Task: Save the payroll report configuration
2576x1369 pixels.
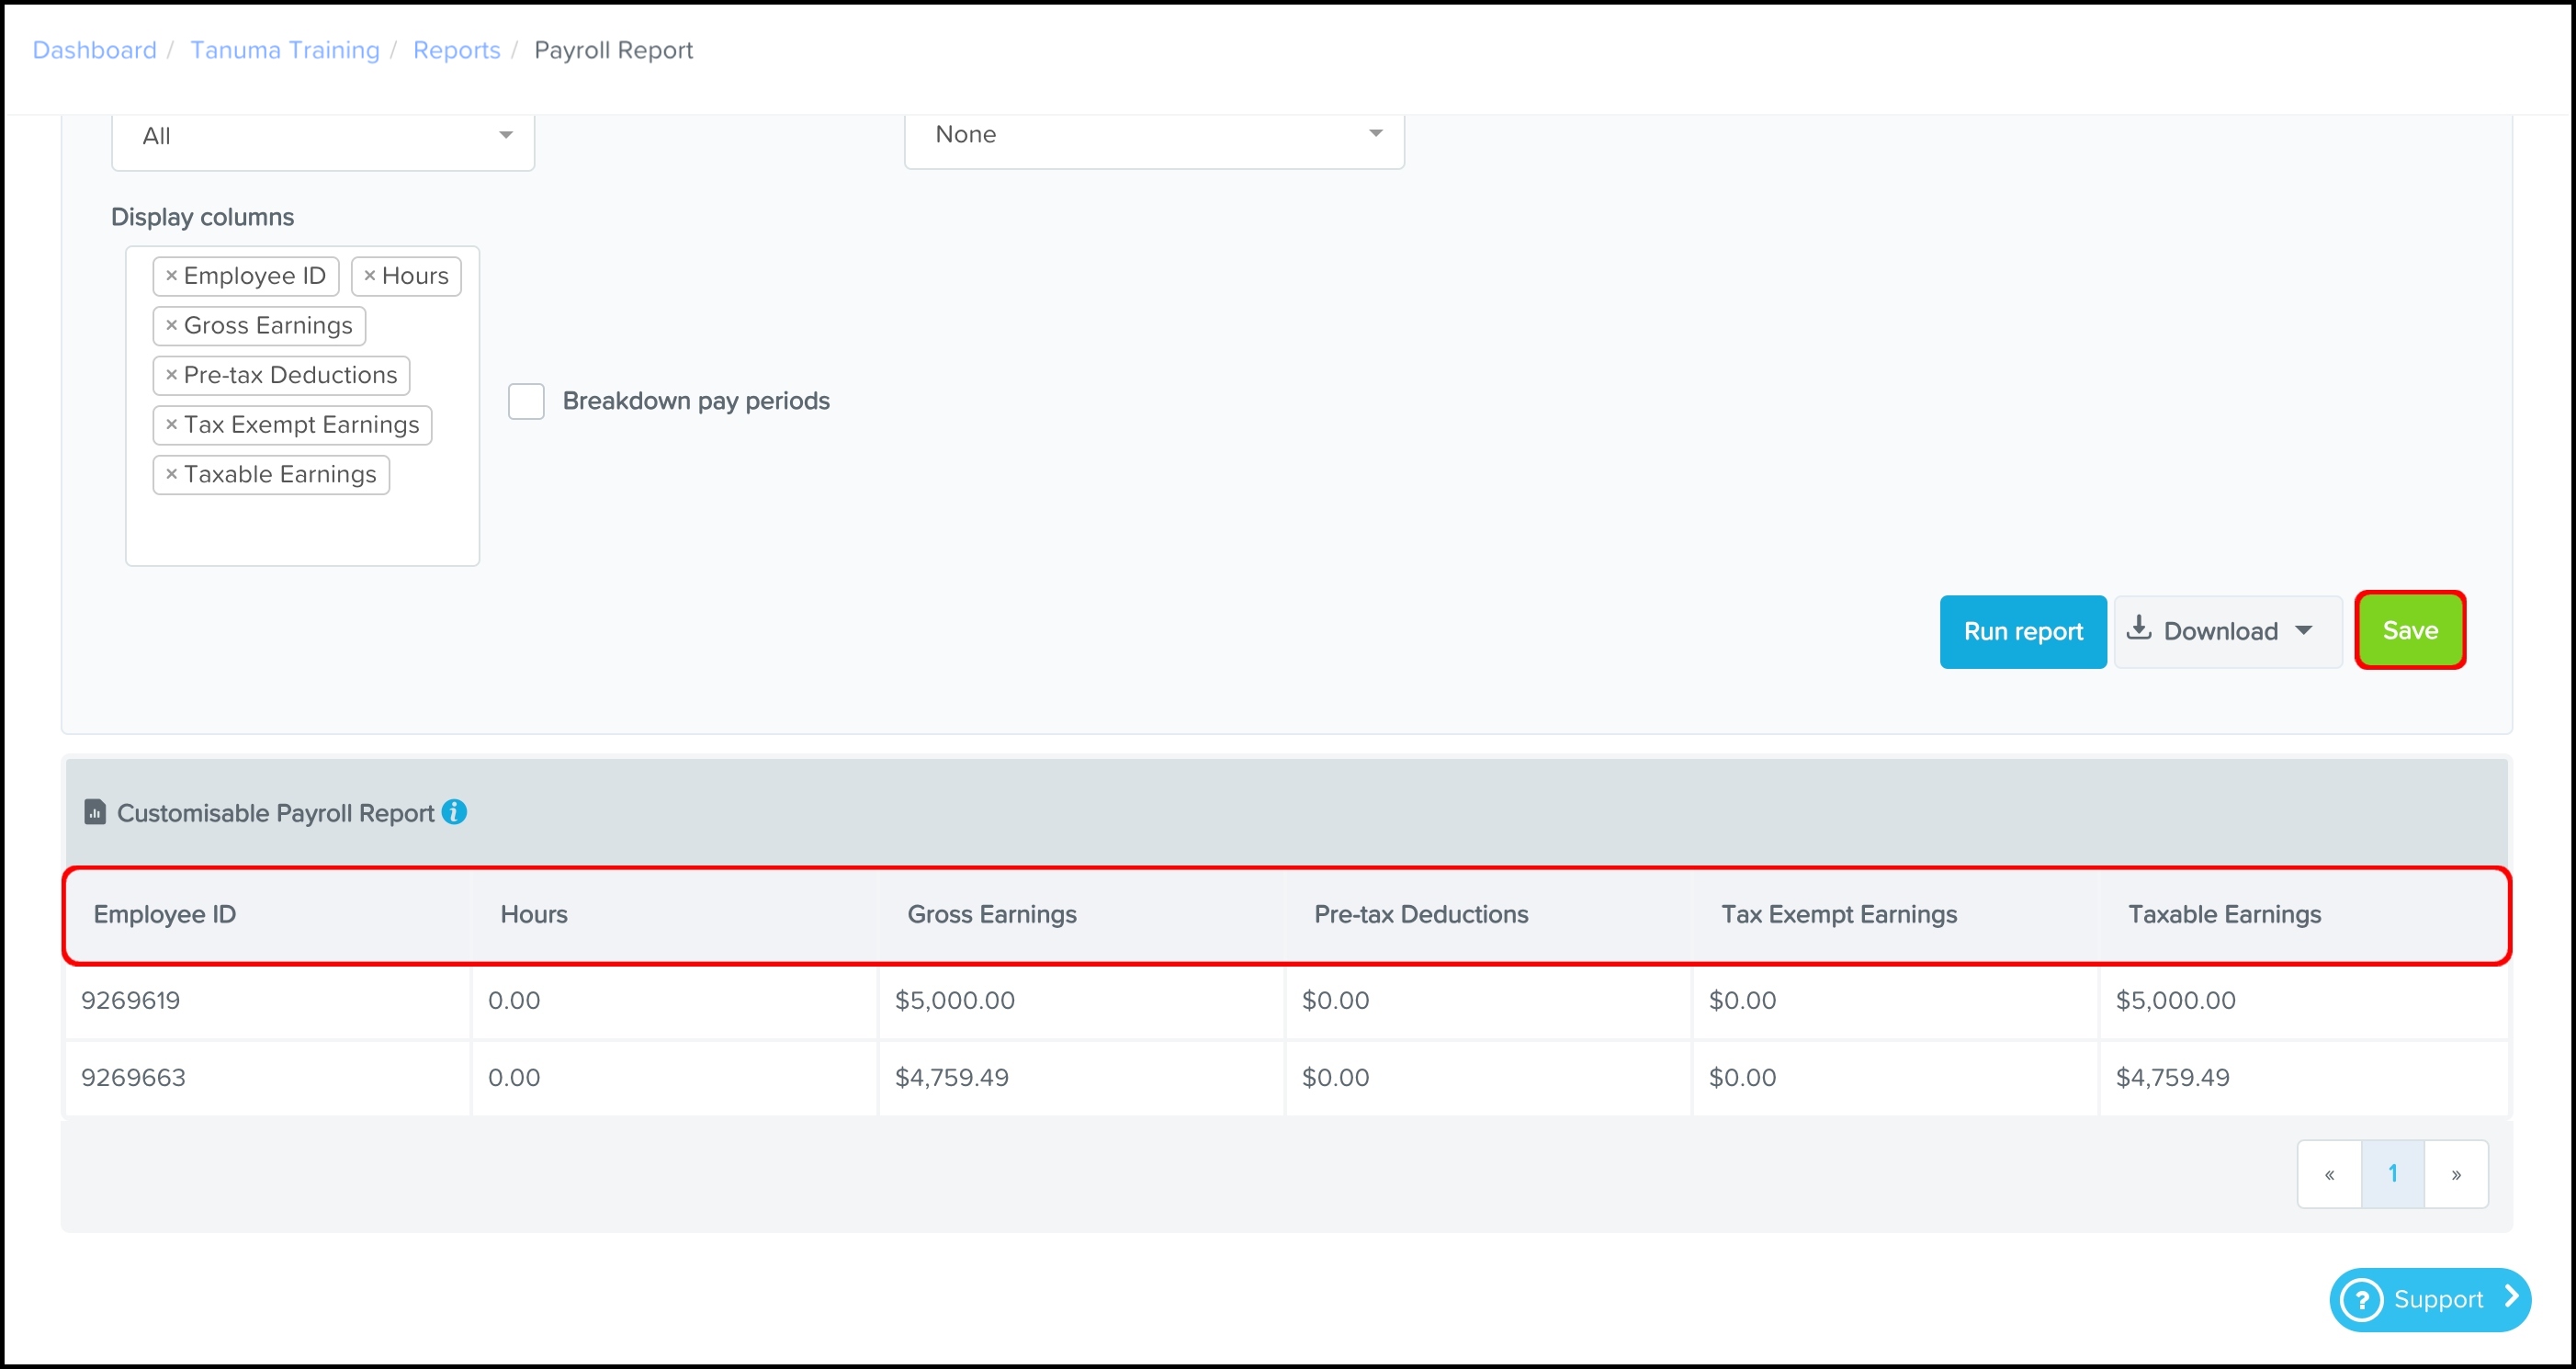Action: click(x=2409, y=630)
